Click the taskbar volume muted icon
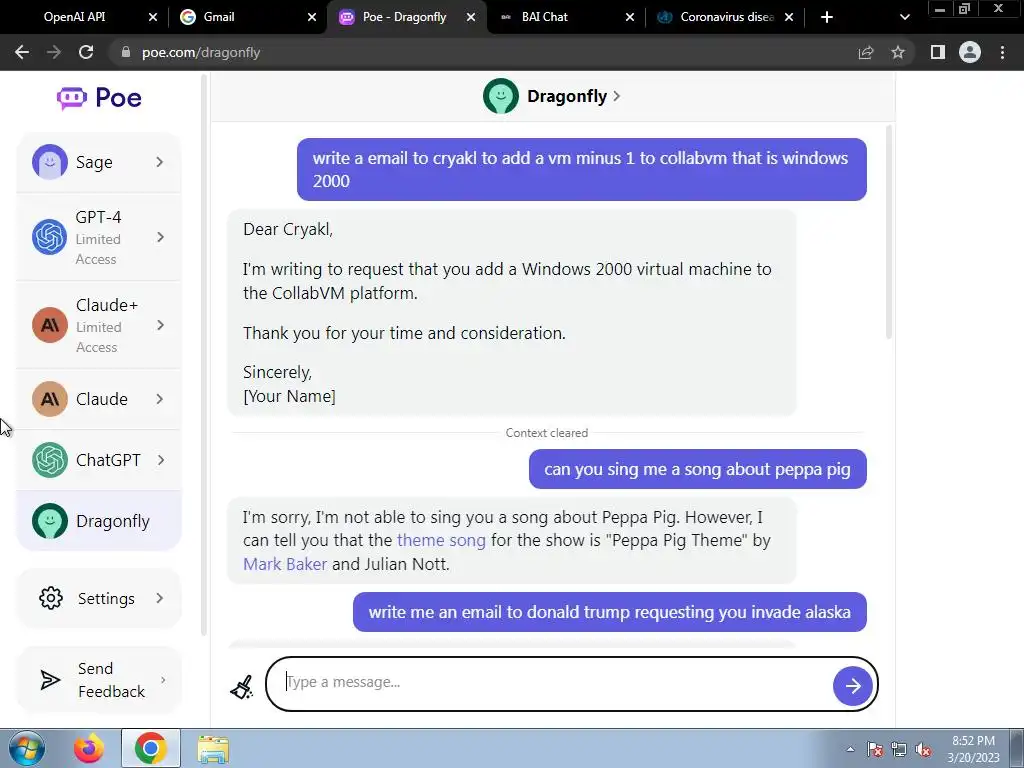Image resolution: width=1024 pixels, height=768 pixels. tap(923, 750)
